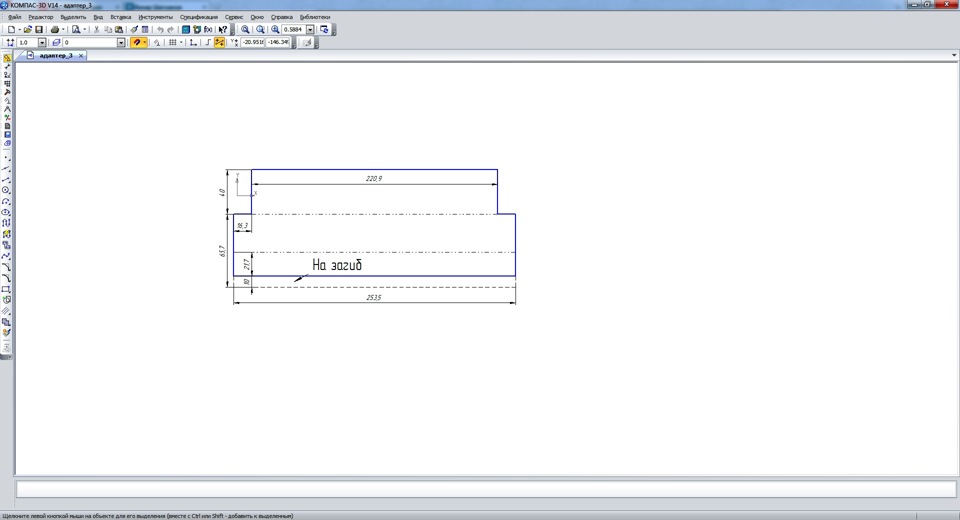This screenshot has height=520, width=960.
Task: Expand the Print preview dropdown arrow
Action: pyautogui.click(x=84, y=29)
